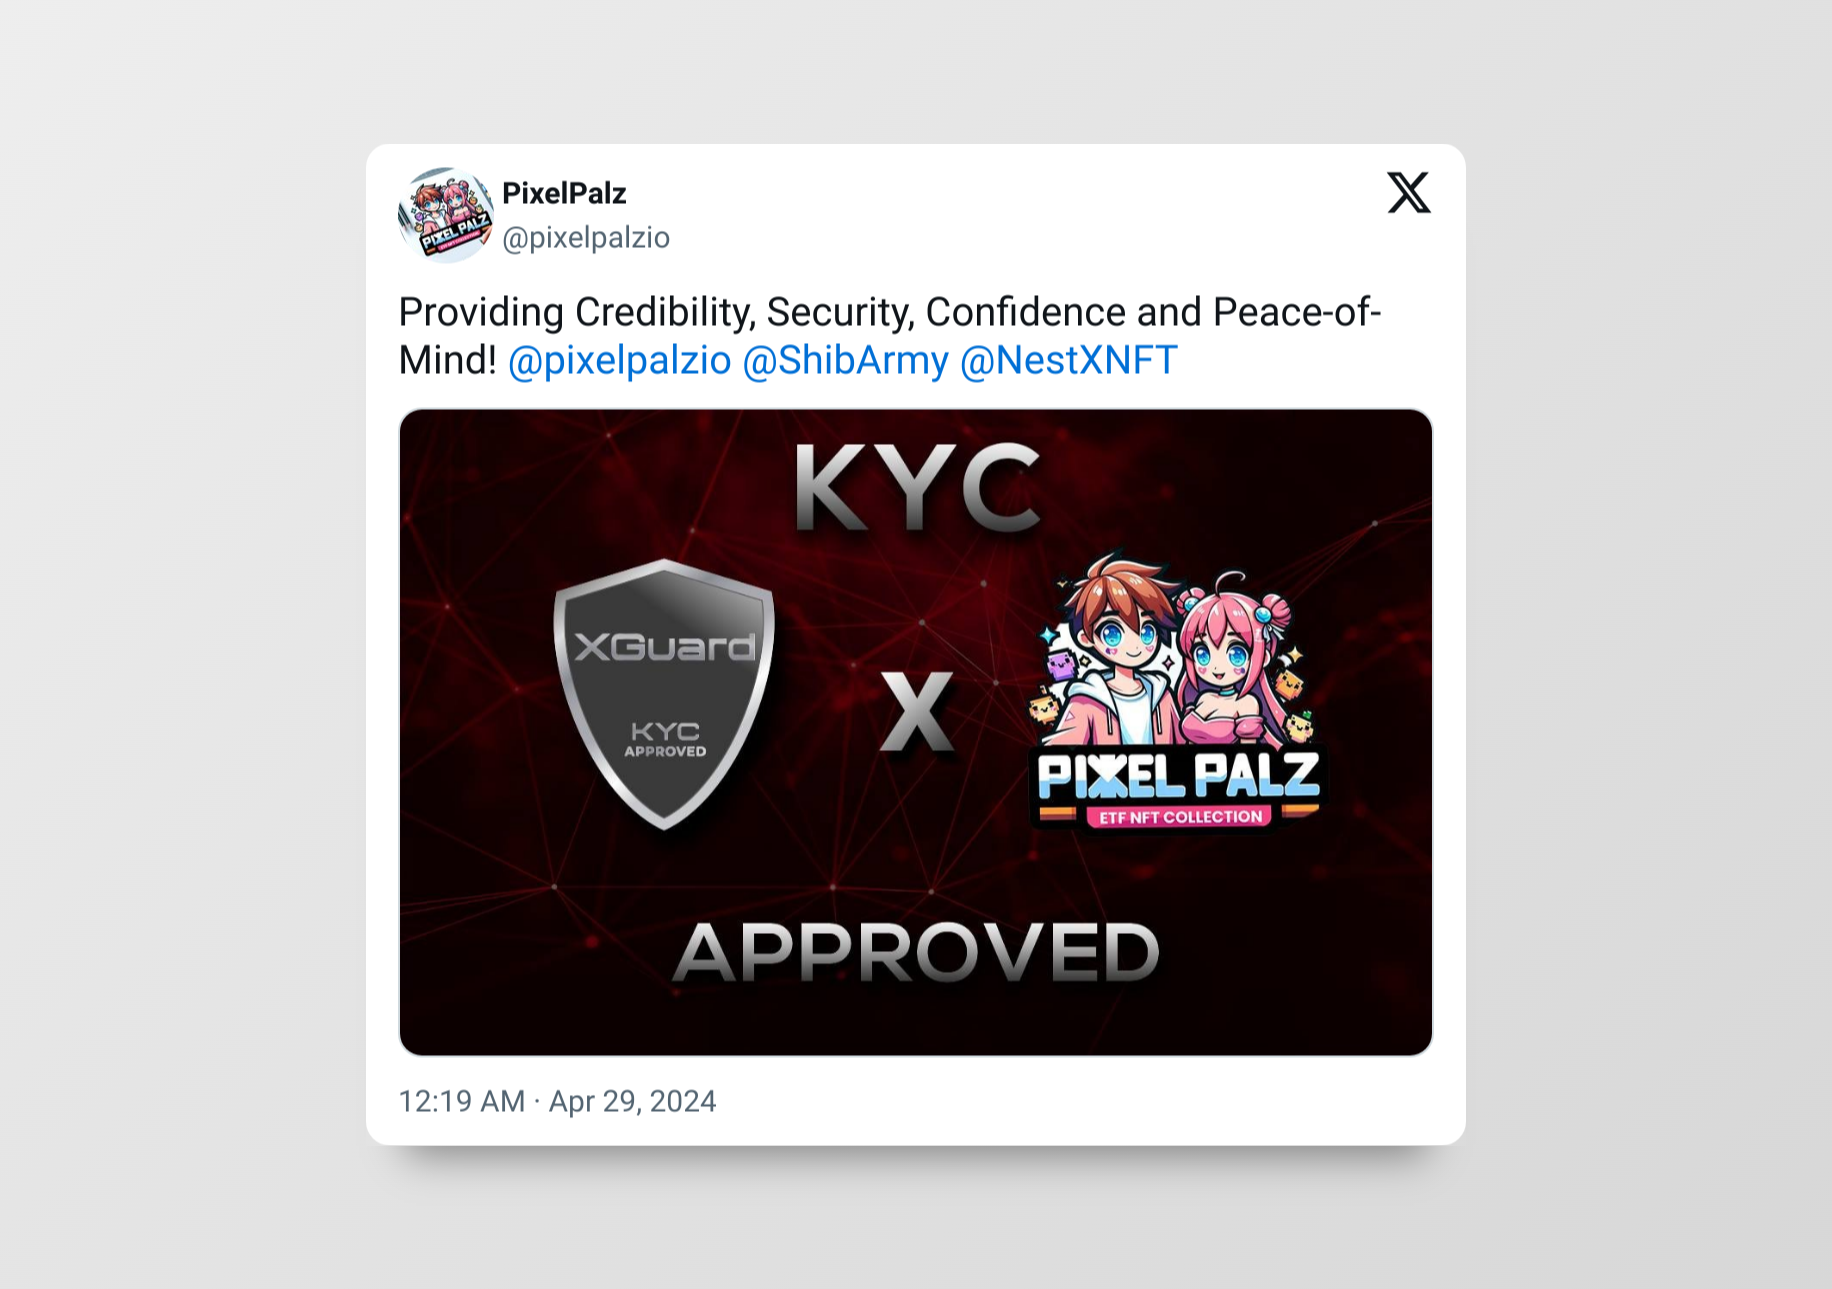The height and width of the screenshot is (1289, 1832).
Task: Click the XGuard wordmark on the shield
Action: [x=665, y=647]
